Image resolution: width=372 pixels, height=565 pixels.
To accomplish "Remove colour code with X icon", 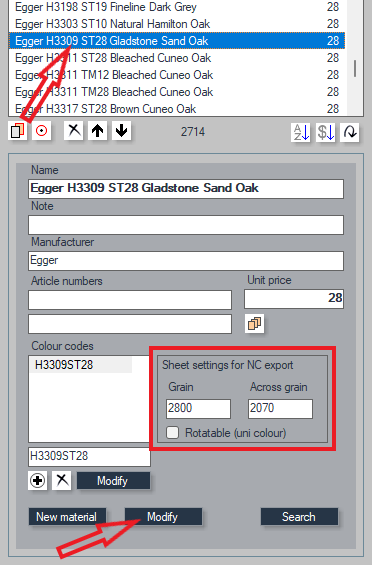I will coord(62,480).
